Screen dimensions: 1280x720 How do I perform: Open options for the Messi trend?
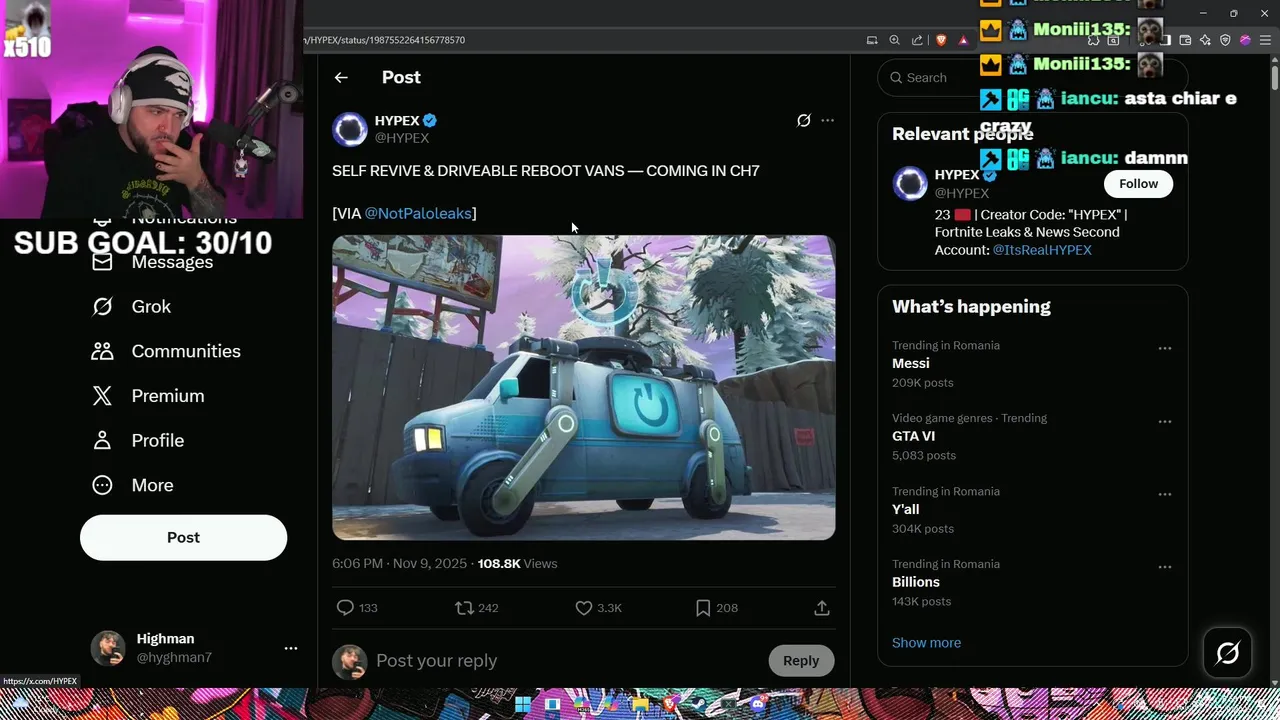(1165, 348)
